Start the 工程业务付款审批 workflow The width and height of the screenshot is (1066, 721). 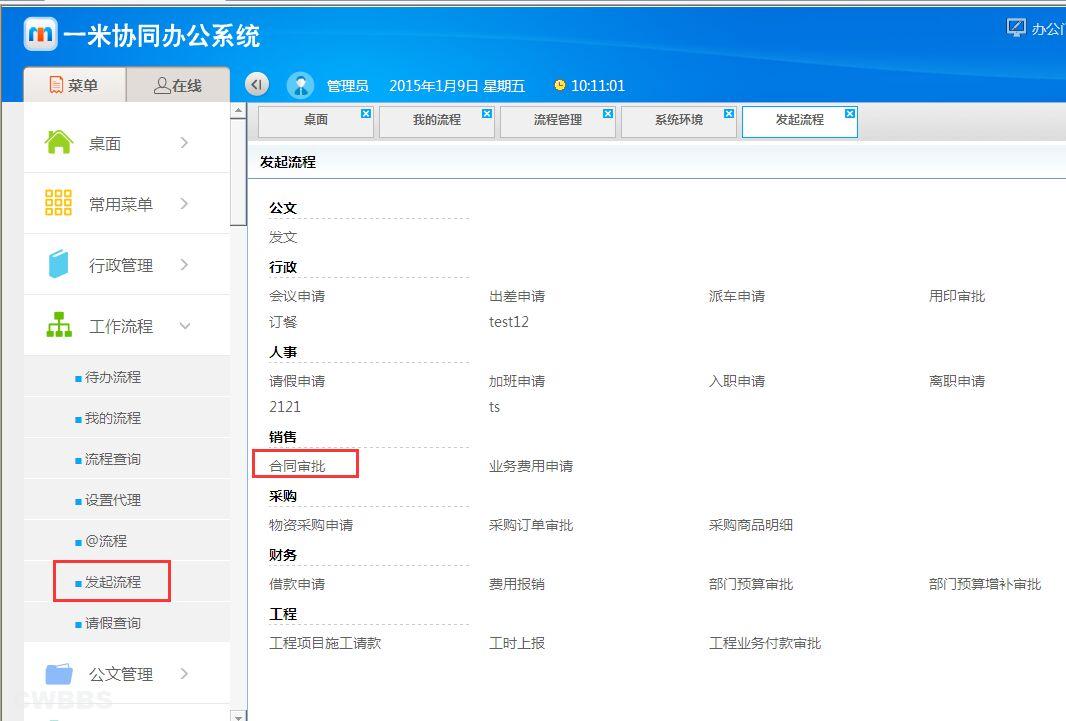click(x=766, y=644)
